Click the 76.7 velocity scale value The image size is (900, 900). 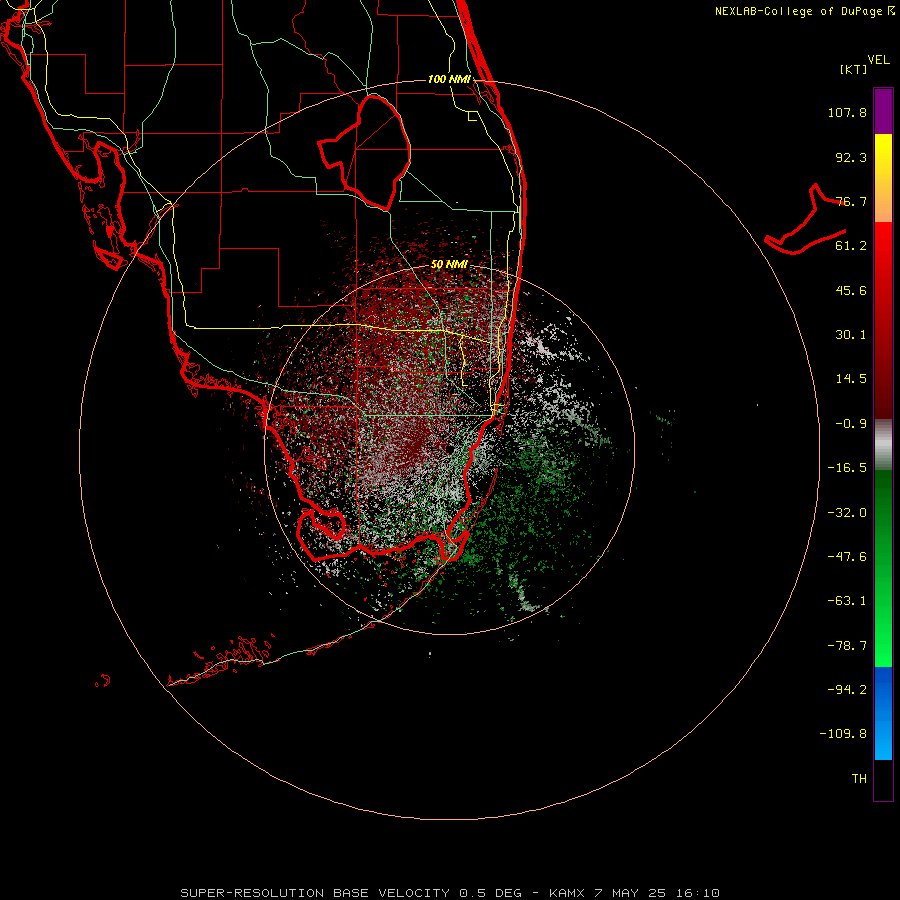(851, 201)
